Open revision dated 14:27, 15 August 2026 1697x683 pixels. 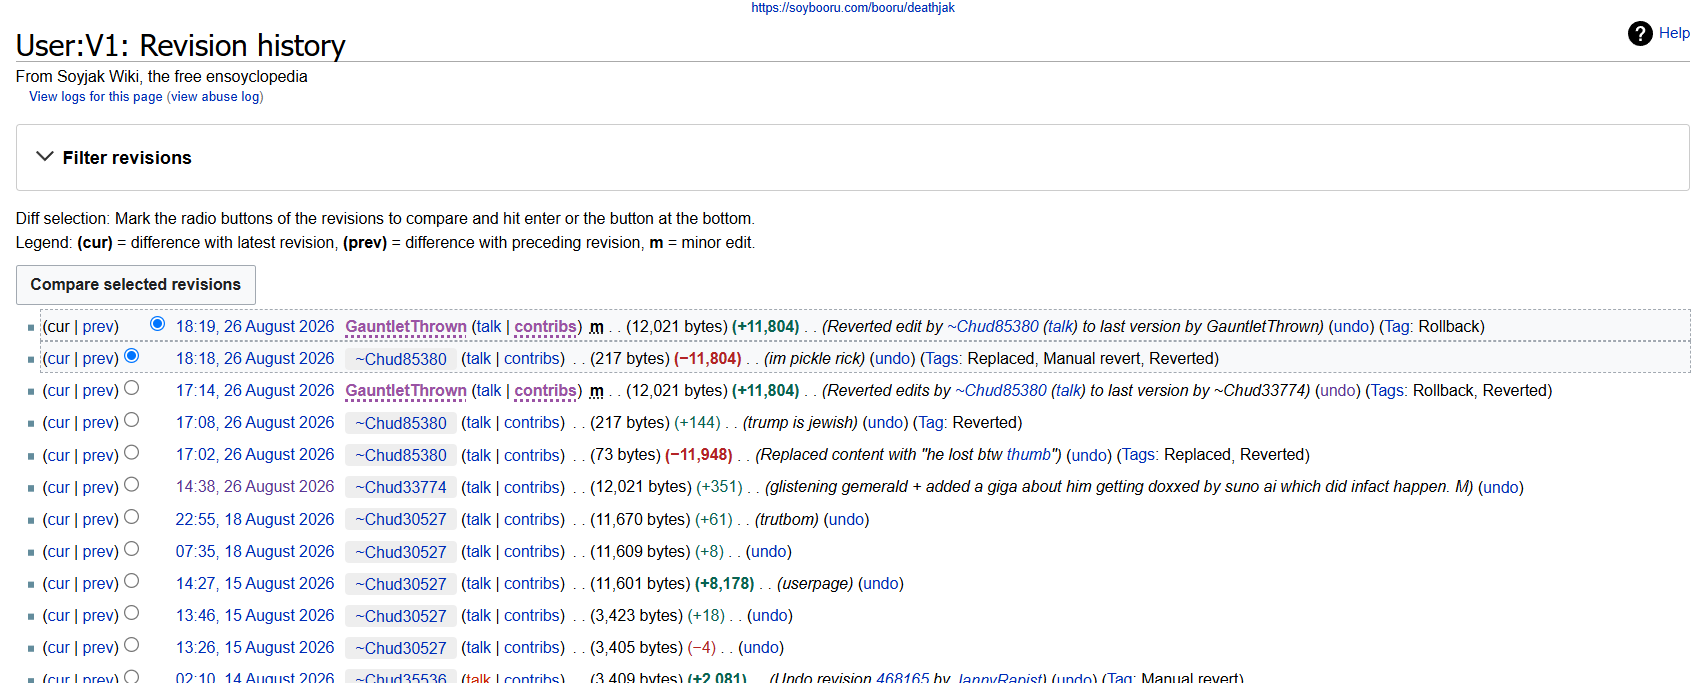[x=255, y=584]
